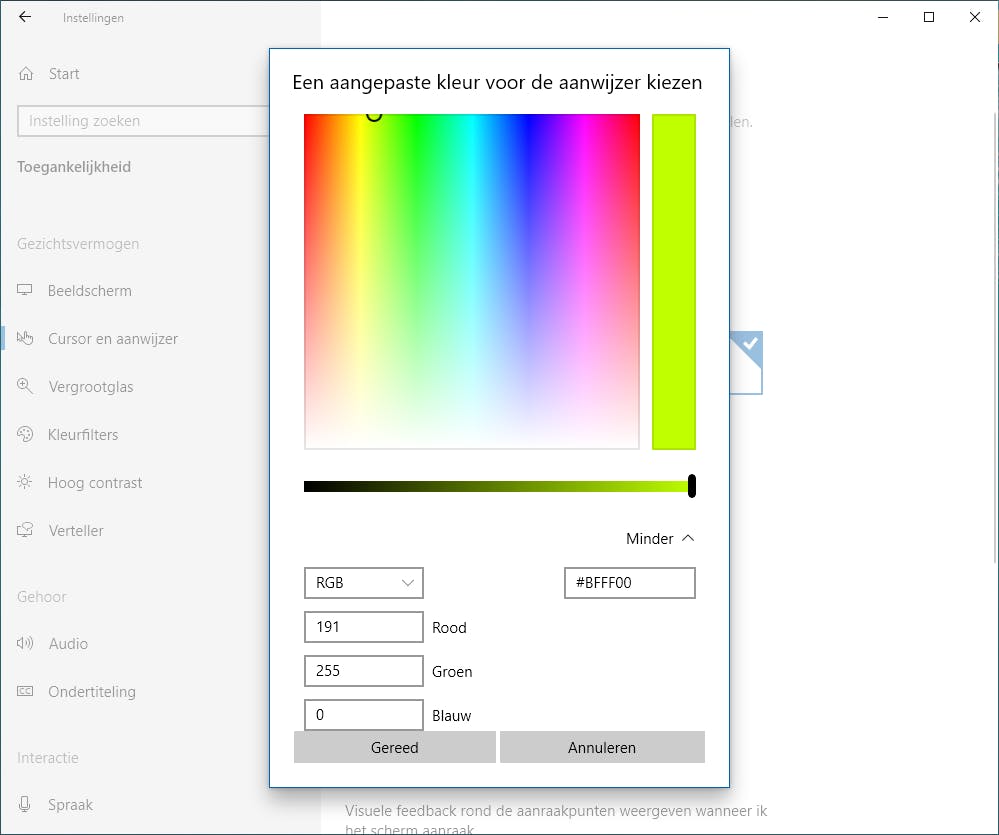The height and width of the screenshot is (835, 999).
Task: Collapse details with the Minder chevron
Action: tap(688, 538)
